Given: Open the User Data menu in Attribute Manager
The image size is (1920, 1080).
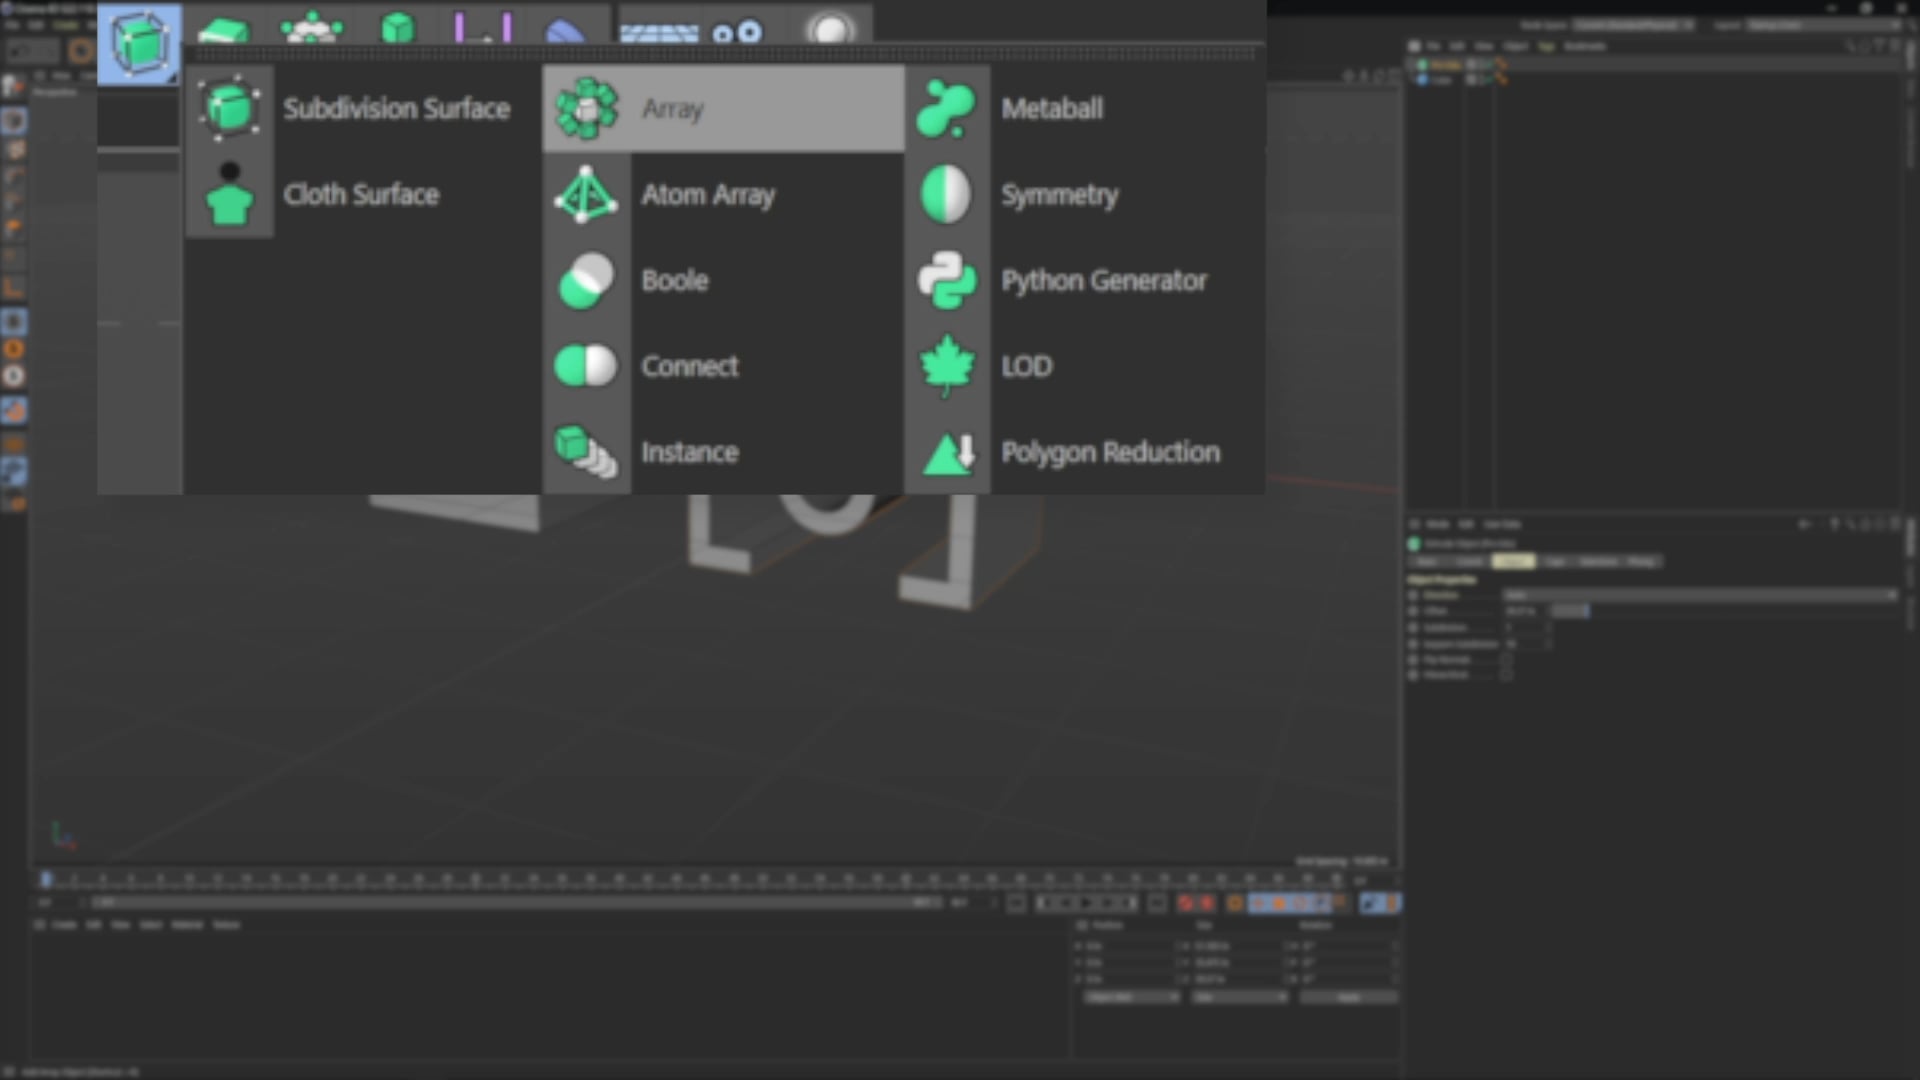Looking at the screenshot, I should pyautogui.click(x=1502, y=524).
